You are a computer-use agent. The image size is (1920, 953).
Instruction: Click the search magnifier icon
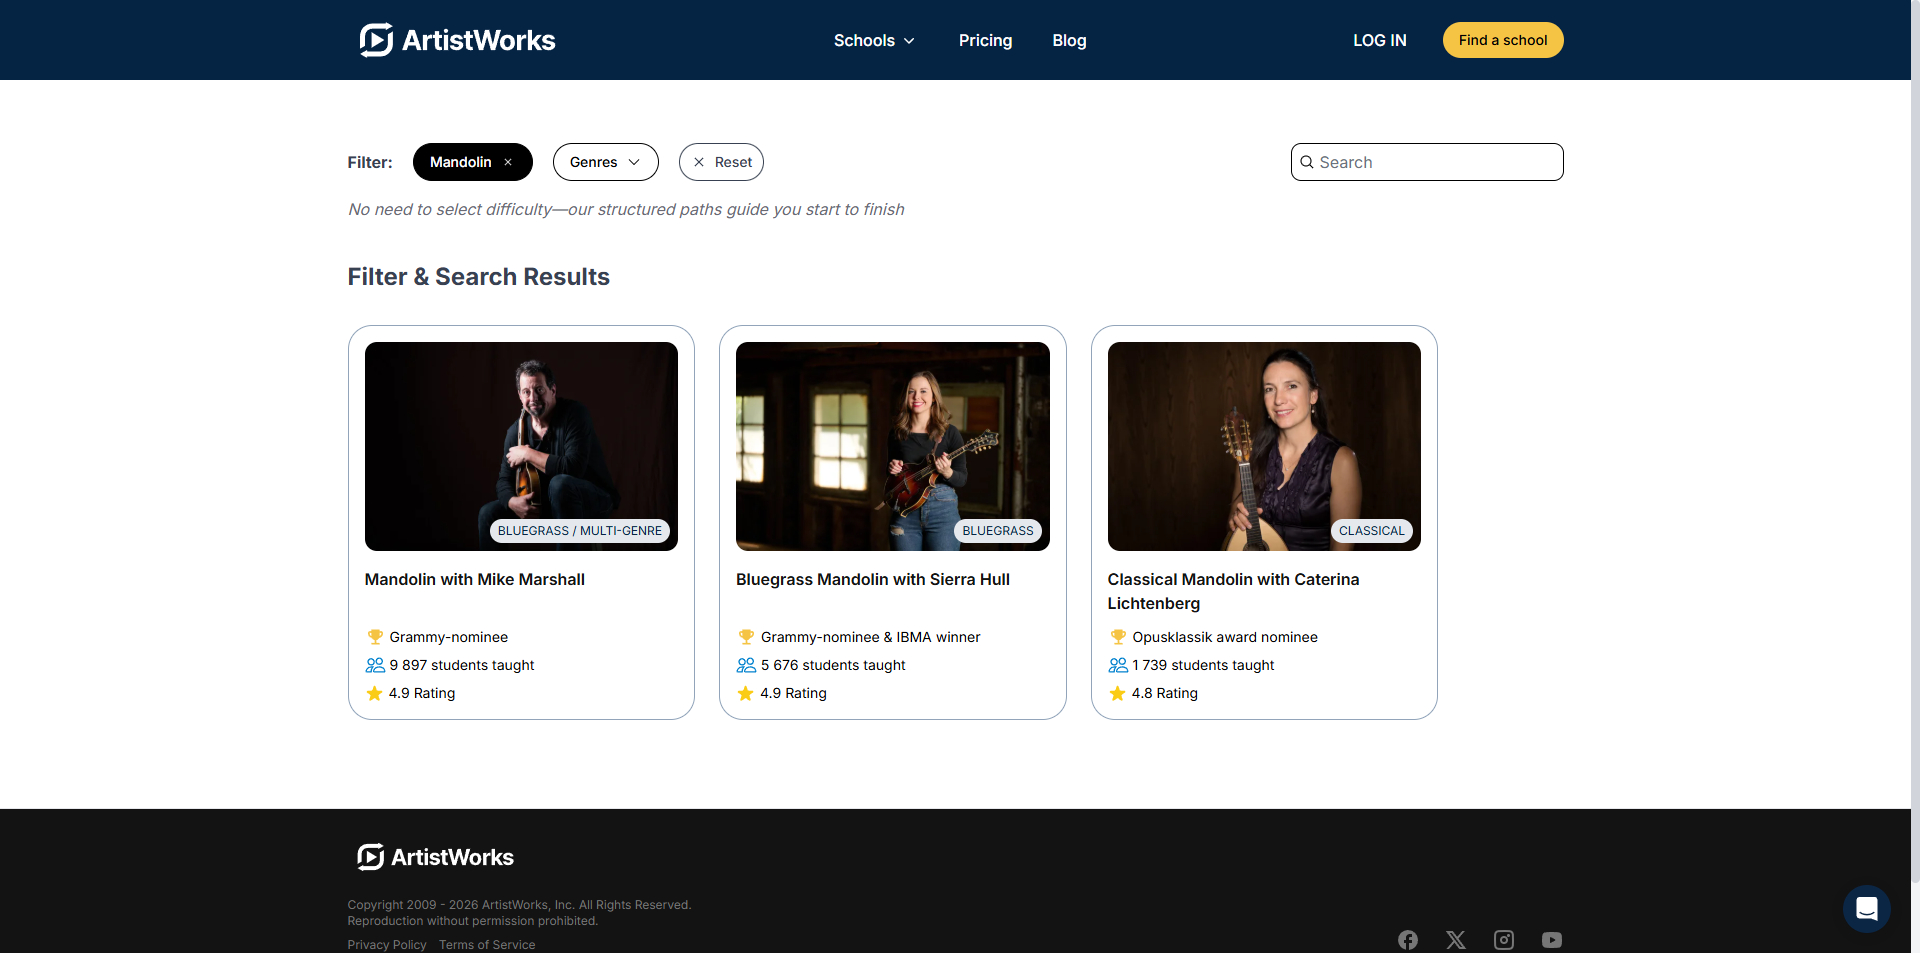click(1308, 162)
